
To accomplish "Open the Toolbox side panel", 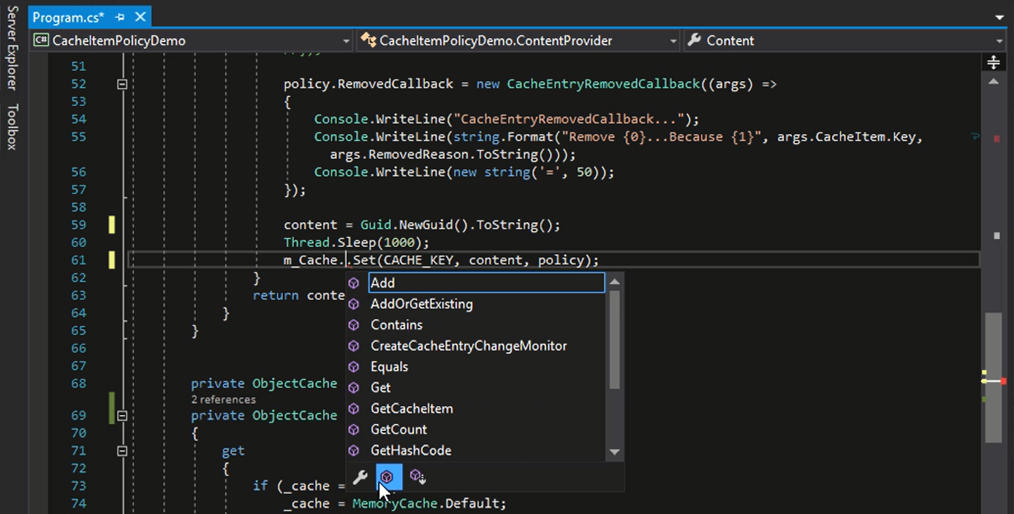I will (12, 127).
